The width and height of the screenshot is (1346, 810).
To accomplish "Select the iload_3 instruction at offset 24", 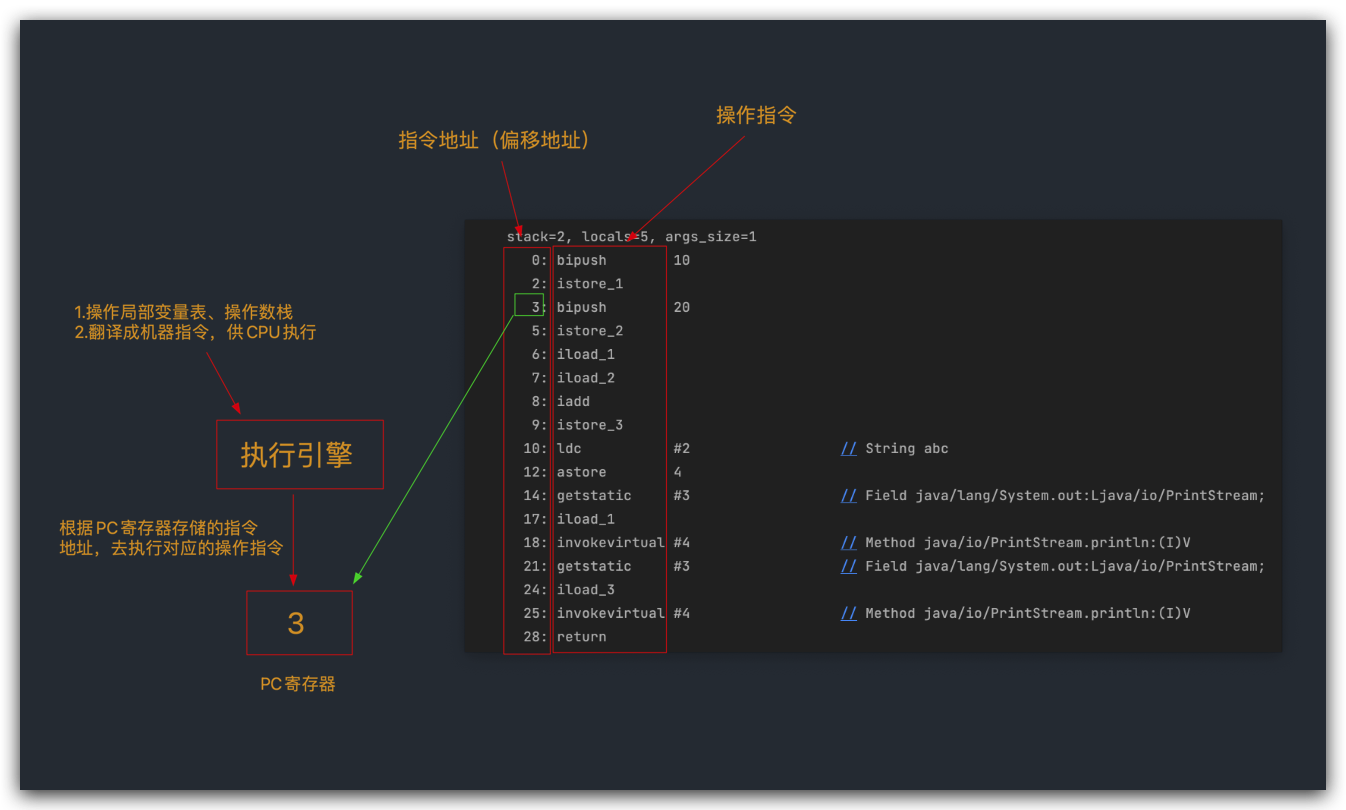I will 585,590.
